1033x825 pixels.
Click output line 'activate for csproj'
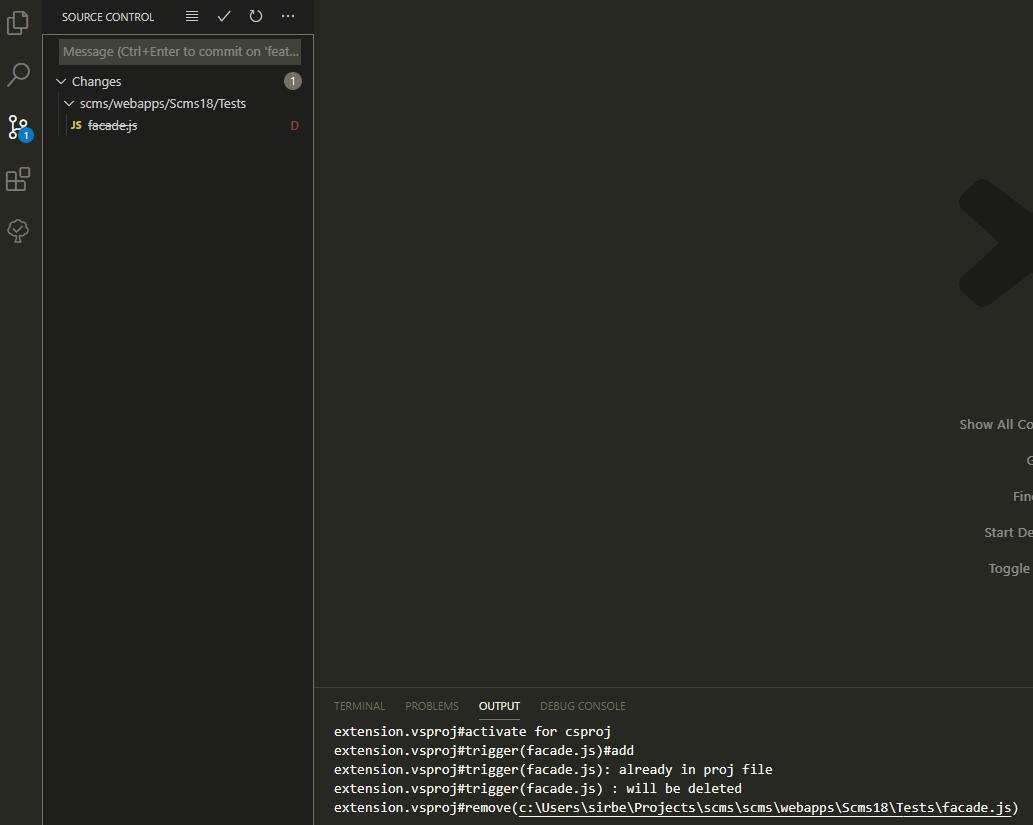pos(472,731)
